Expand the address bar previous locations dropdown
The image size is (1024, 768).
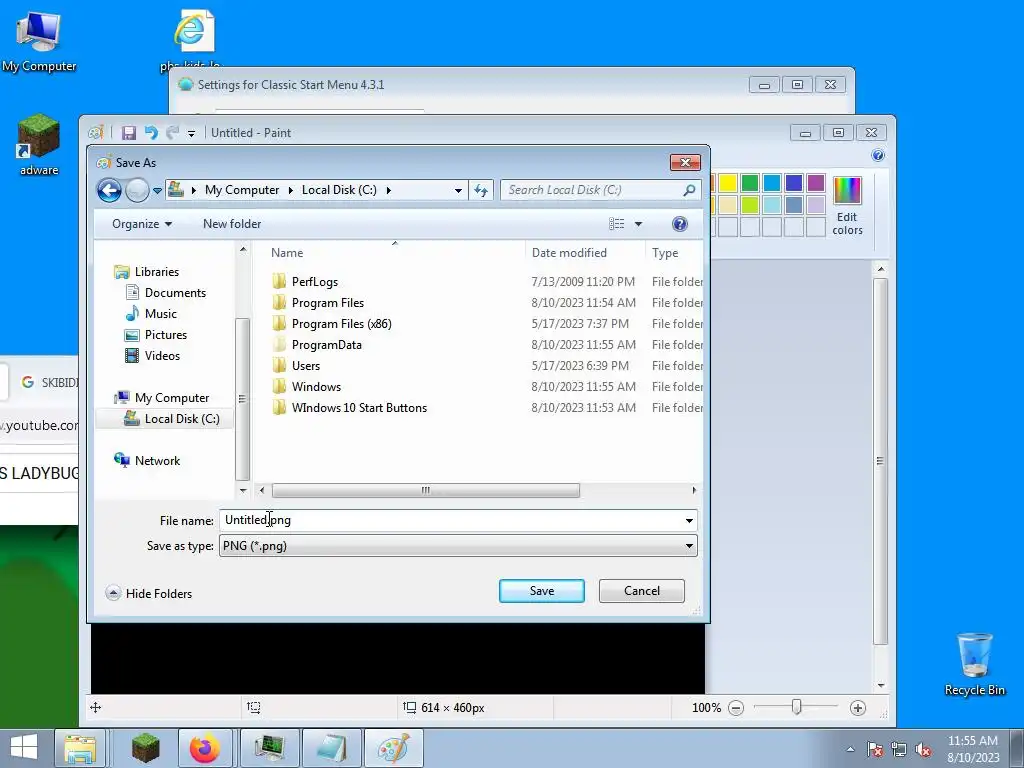pos(458,191)
